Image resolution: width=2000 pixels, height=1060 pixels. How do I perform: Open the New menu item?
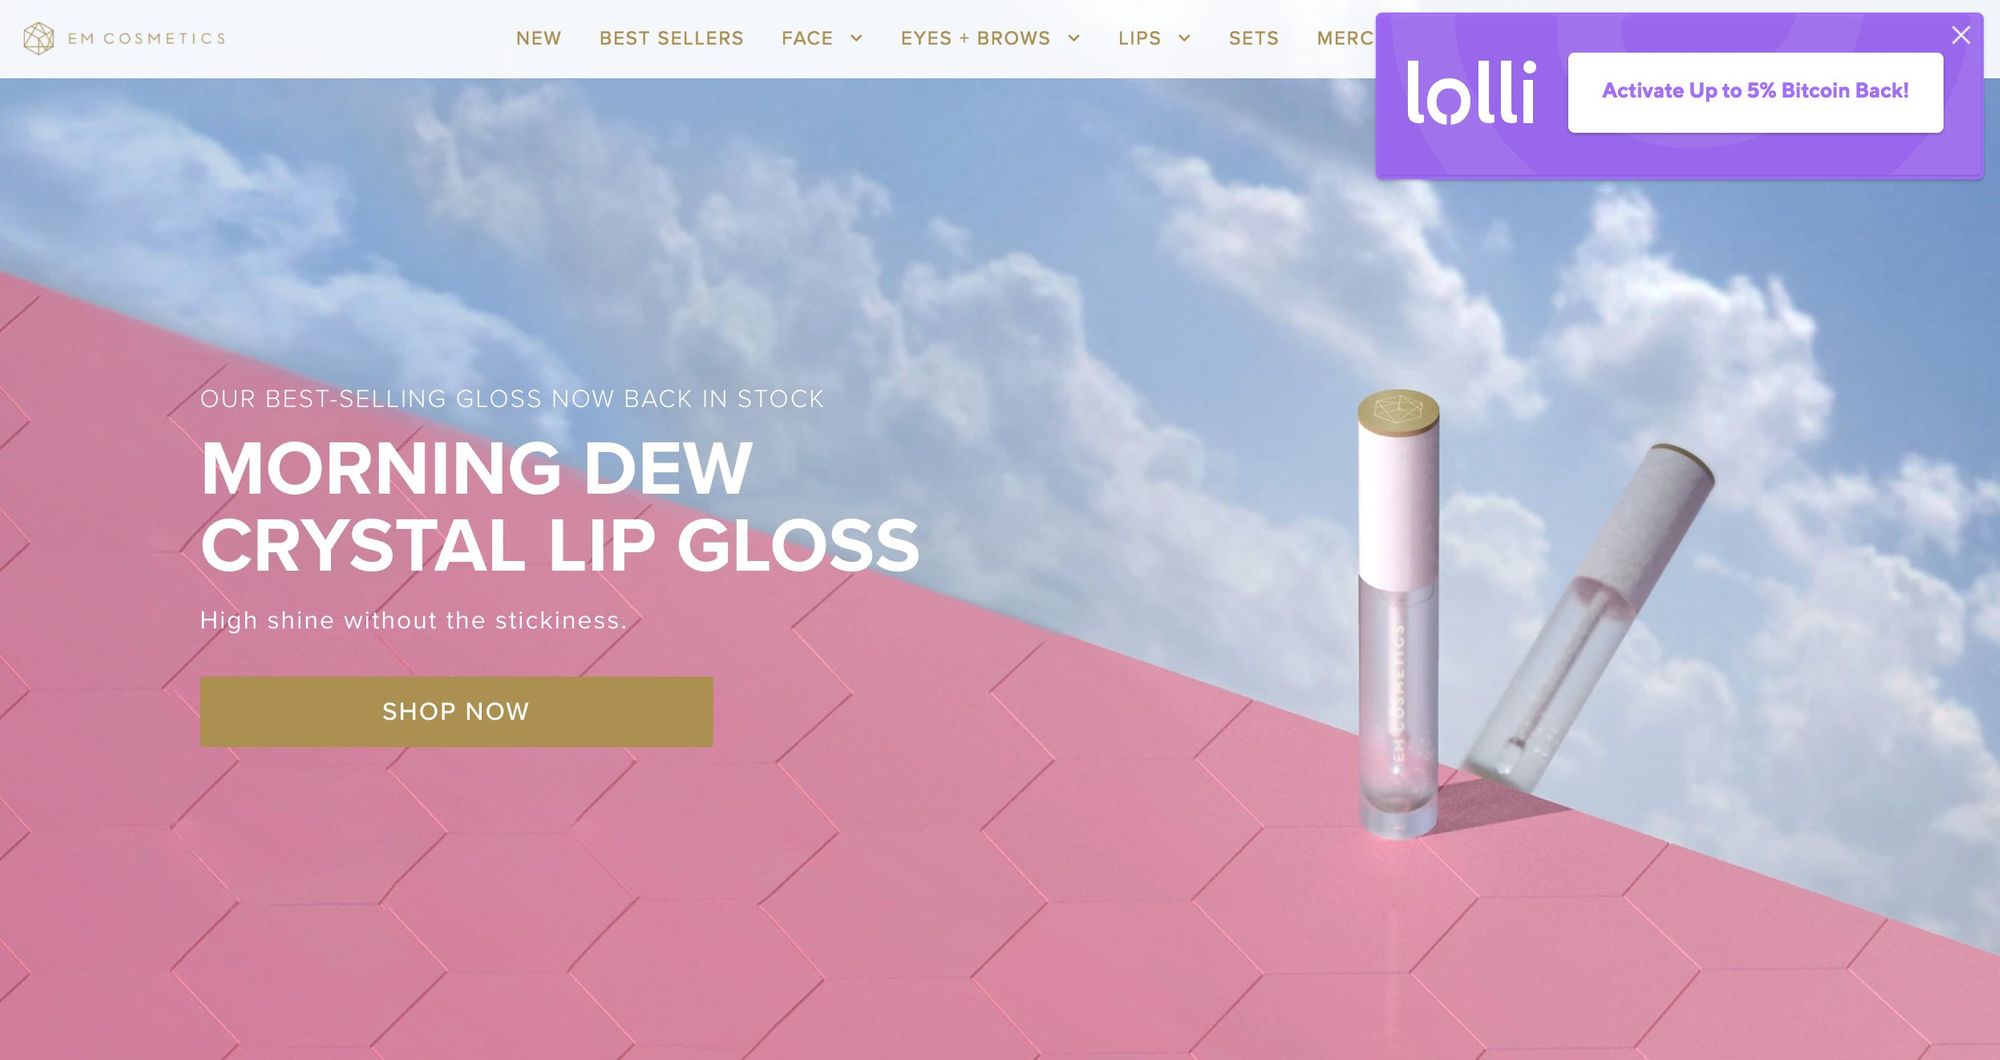[x=538, y=38]
